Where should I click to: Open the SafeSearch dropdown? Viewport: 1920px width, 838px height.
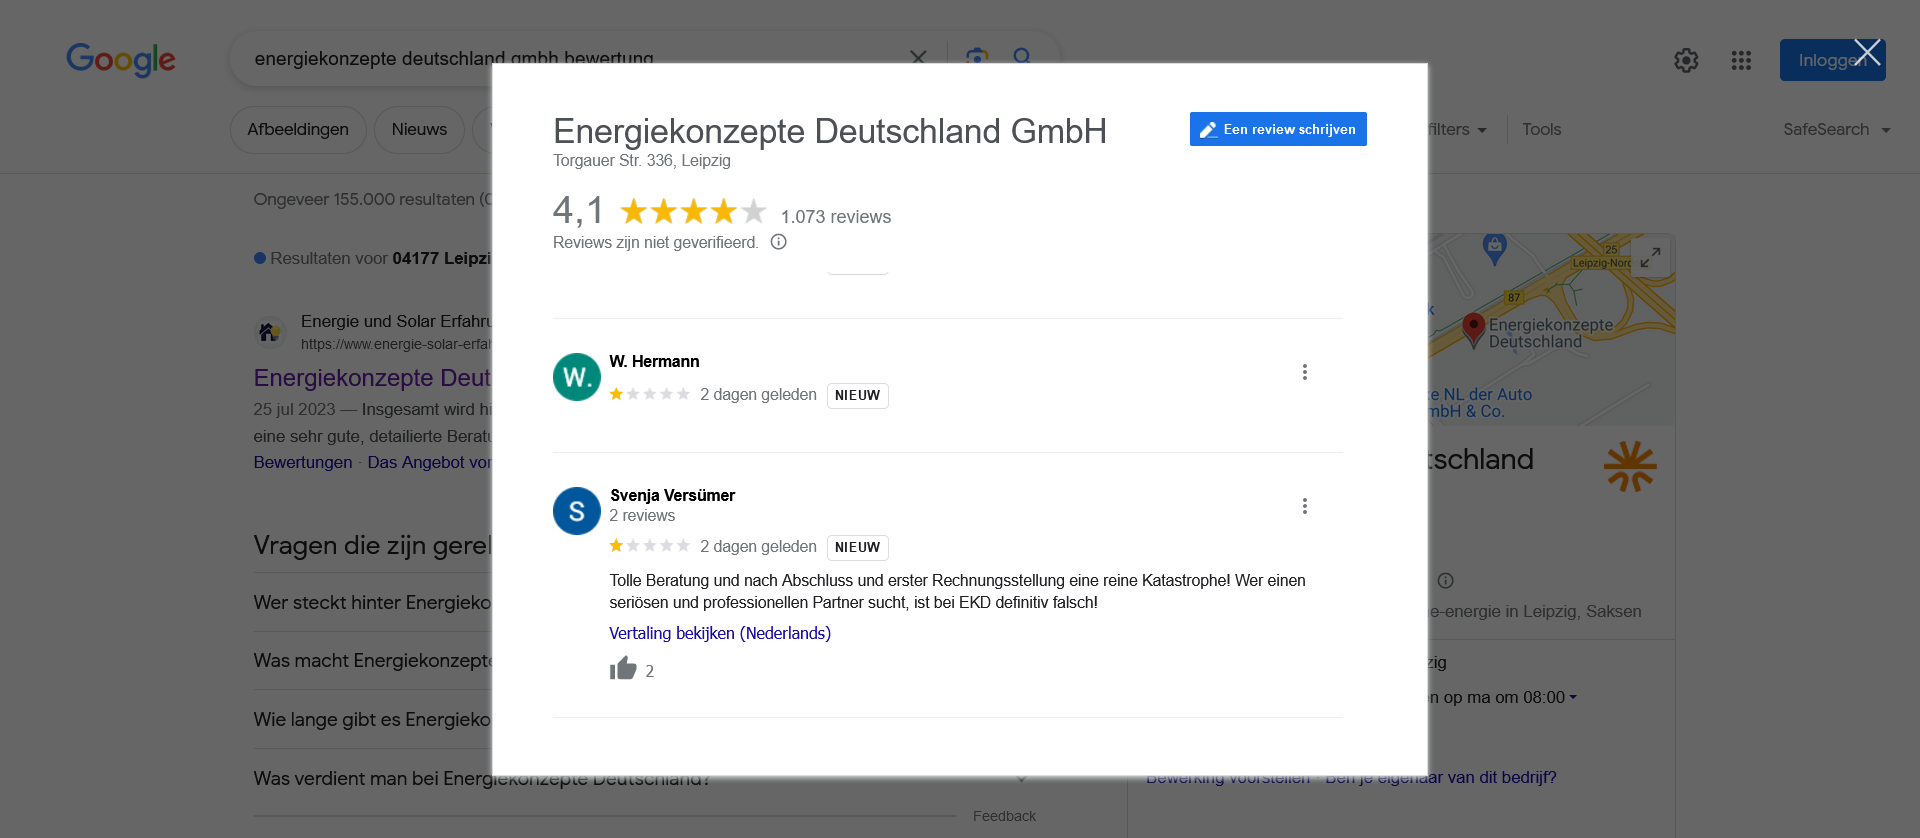click(x=1836, y=130)
